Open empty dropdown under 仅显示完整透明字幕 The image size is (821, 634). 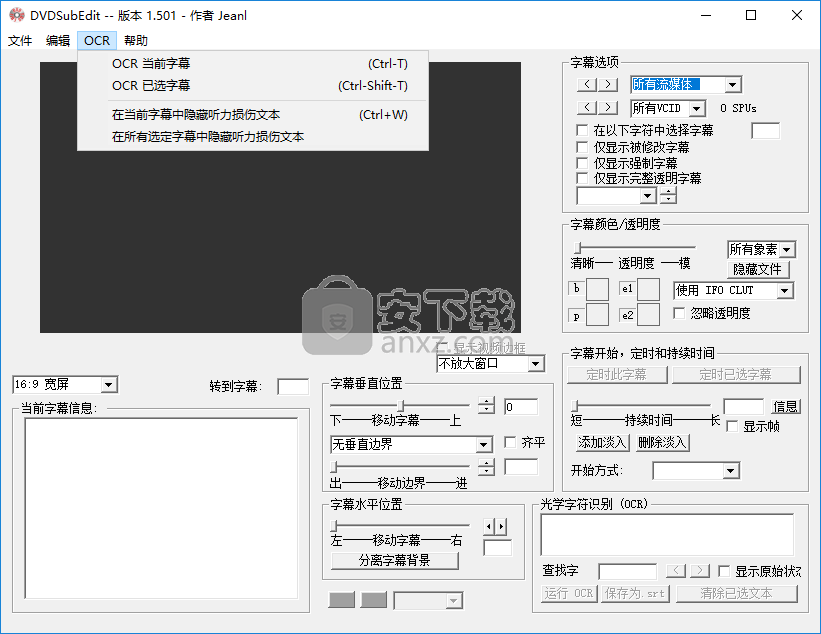pyautogui.click(x=648, y=196)
